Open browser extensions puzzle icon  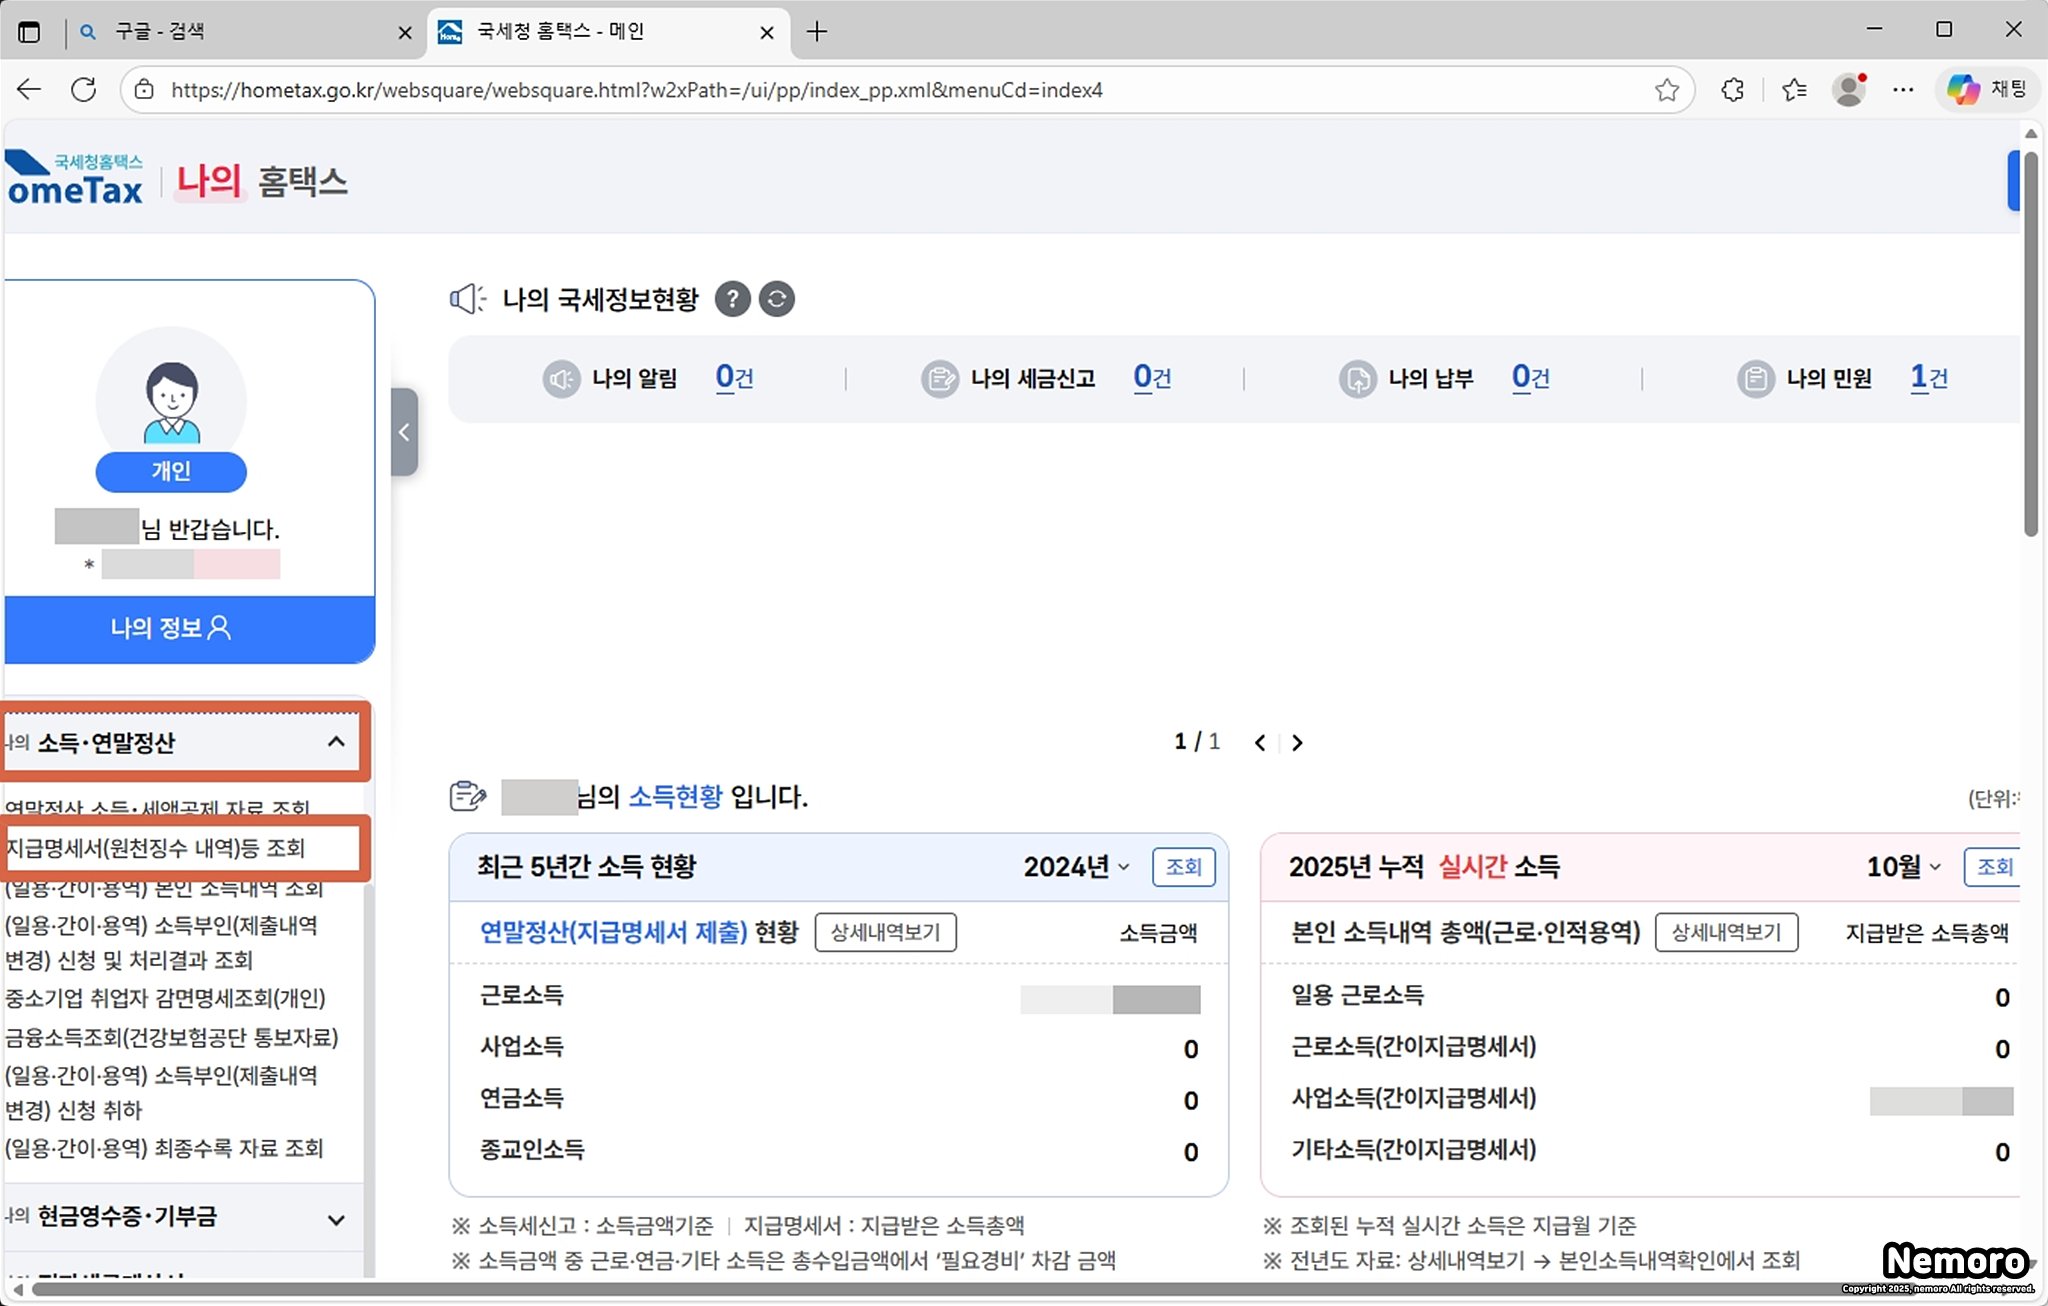[x=1733, y=90]
